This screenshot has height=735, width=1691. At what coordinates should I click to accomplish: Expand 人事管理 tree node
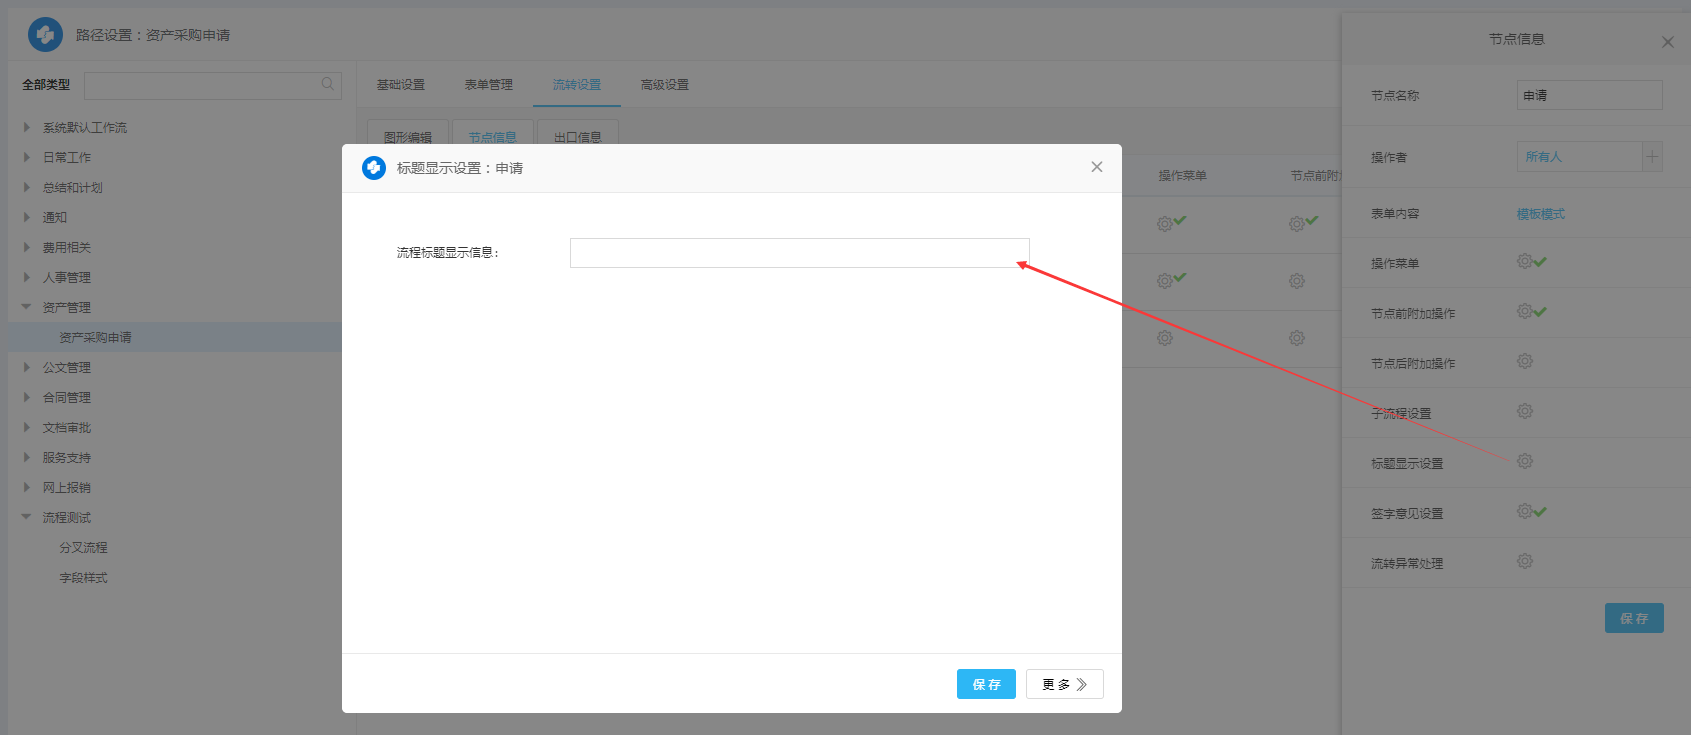click(x=27, y=277)
